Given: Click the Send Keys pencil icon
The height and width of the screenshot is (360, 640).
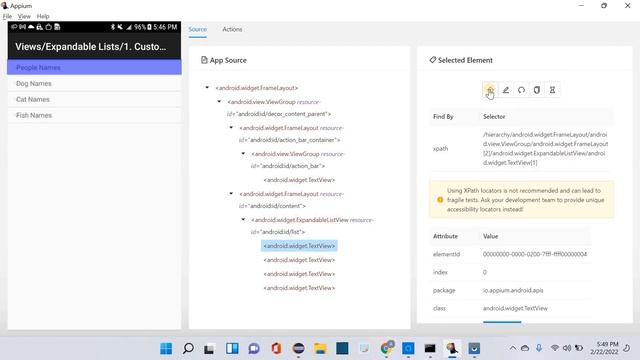Looking at the screenshot, I should (x=506, y=90).
